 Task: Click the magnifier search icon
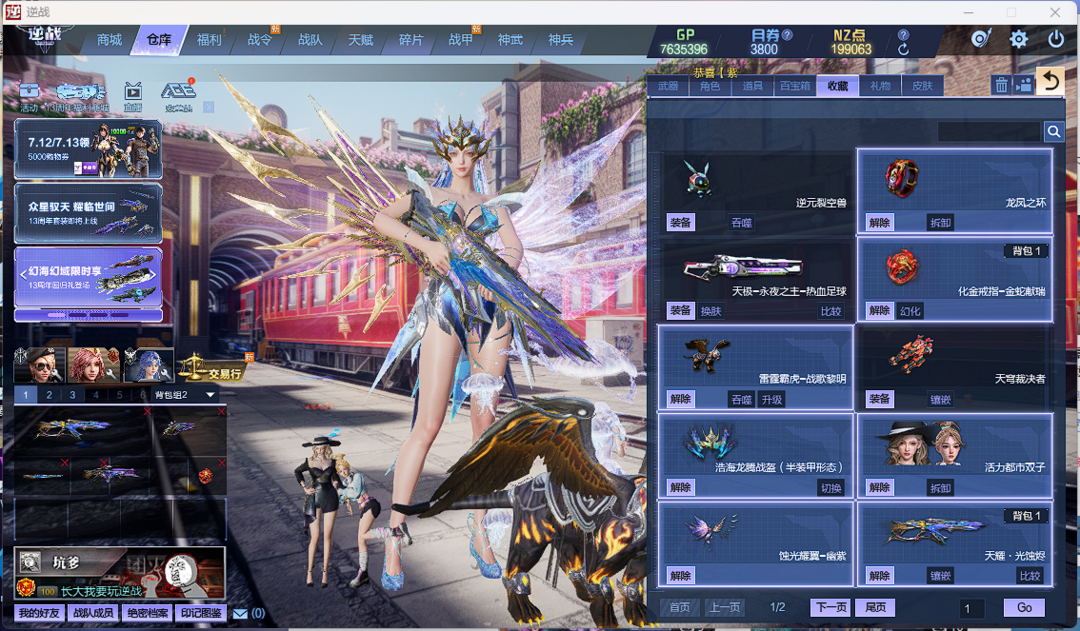(x=1054, y=131)
